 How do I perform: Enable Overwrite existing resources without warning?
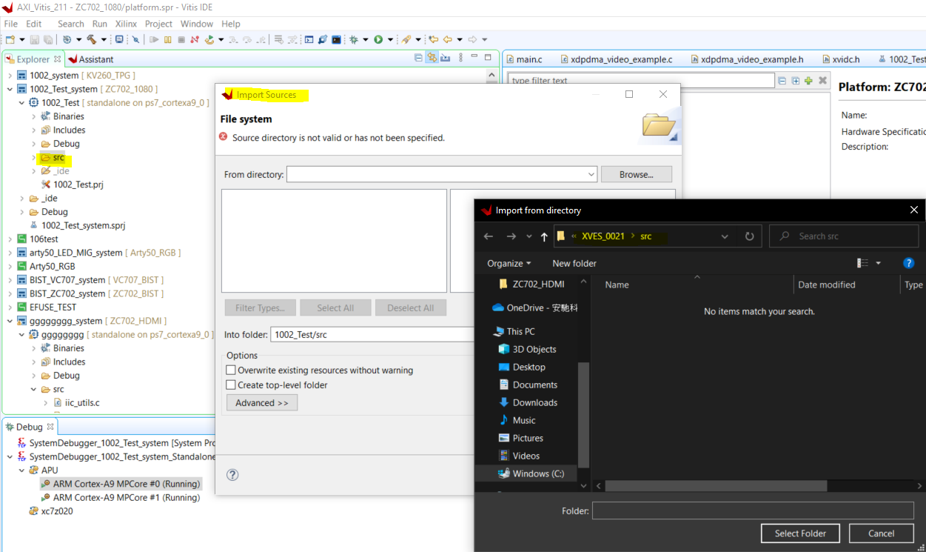[231, 370]
